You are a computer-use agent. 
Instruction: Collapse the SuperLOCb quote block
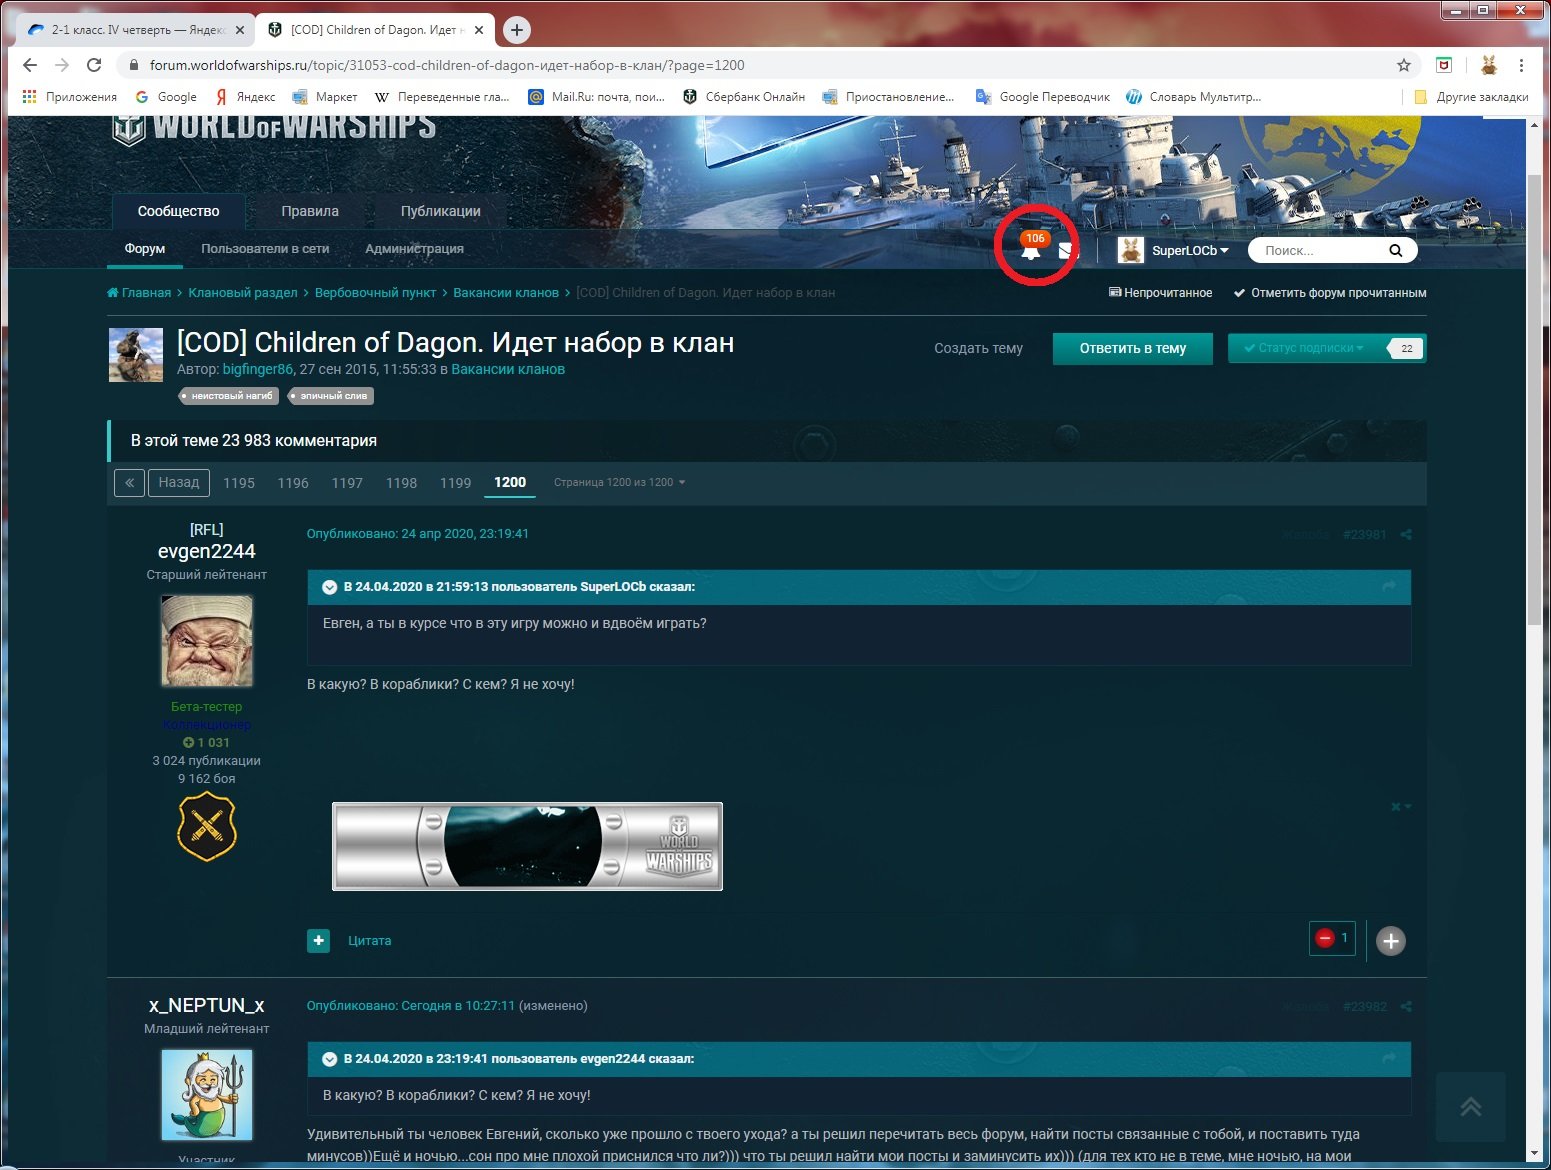pyautogui.click(x=329, y=587)
